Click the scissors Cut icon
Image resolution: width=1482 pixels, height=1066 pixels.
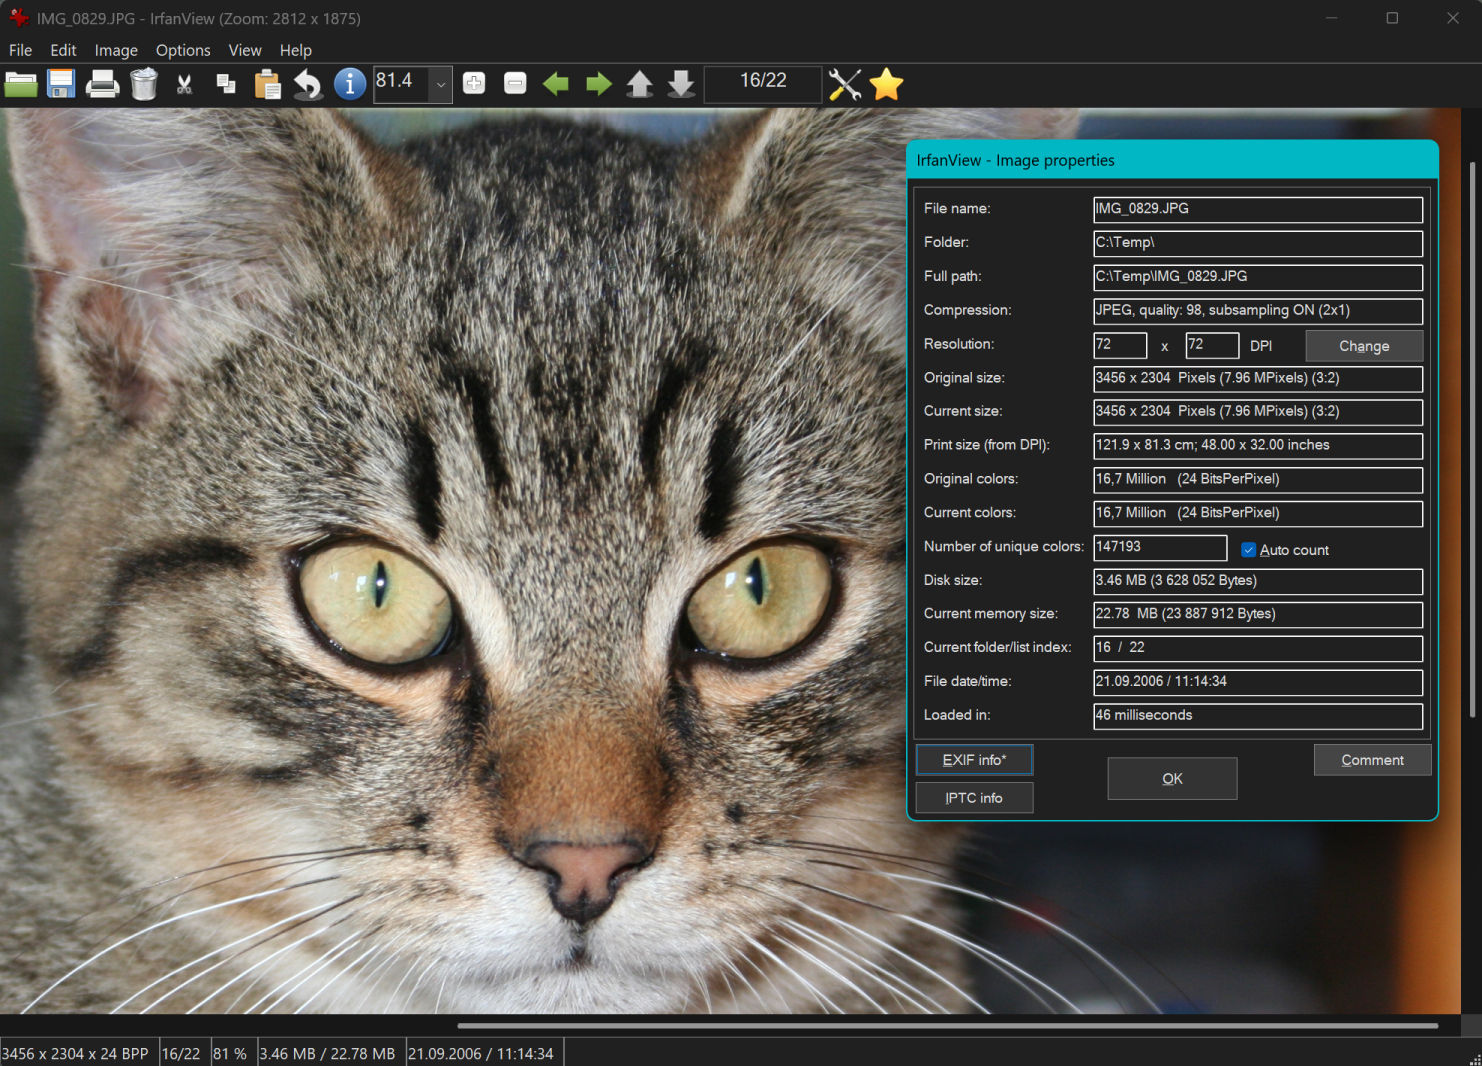click(185, 85)
